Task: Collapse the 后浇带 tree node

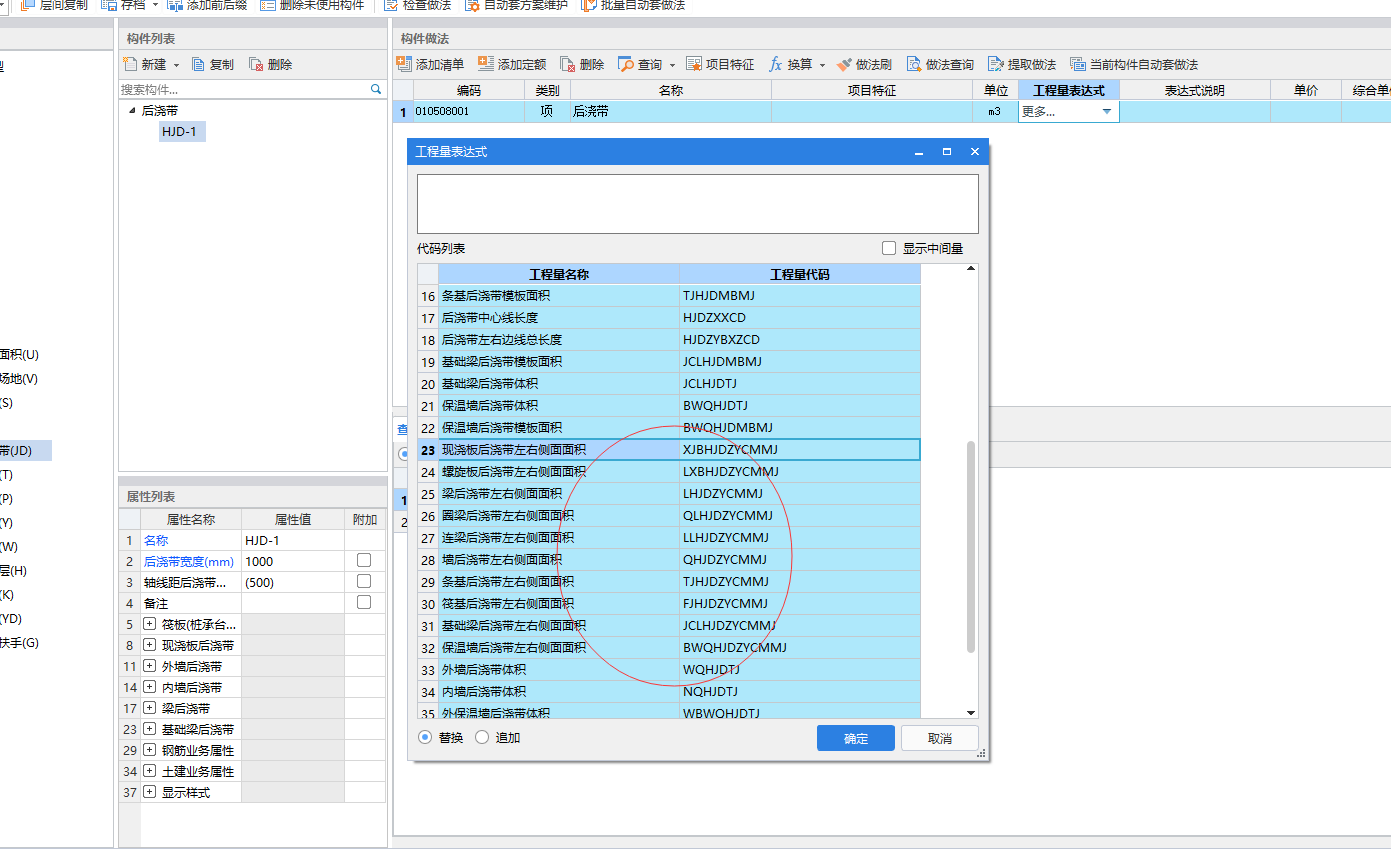Action: click(132, 111)
